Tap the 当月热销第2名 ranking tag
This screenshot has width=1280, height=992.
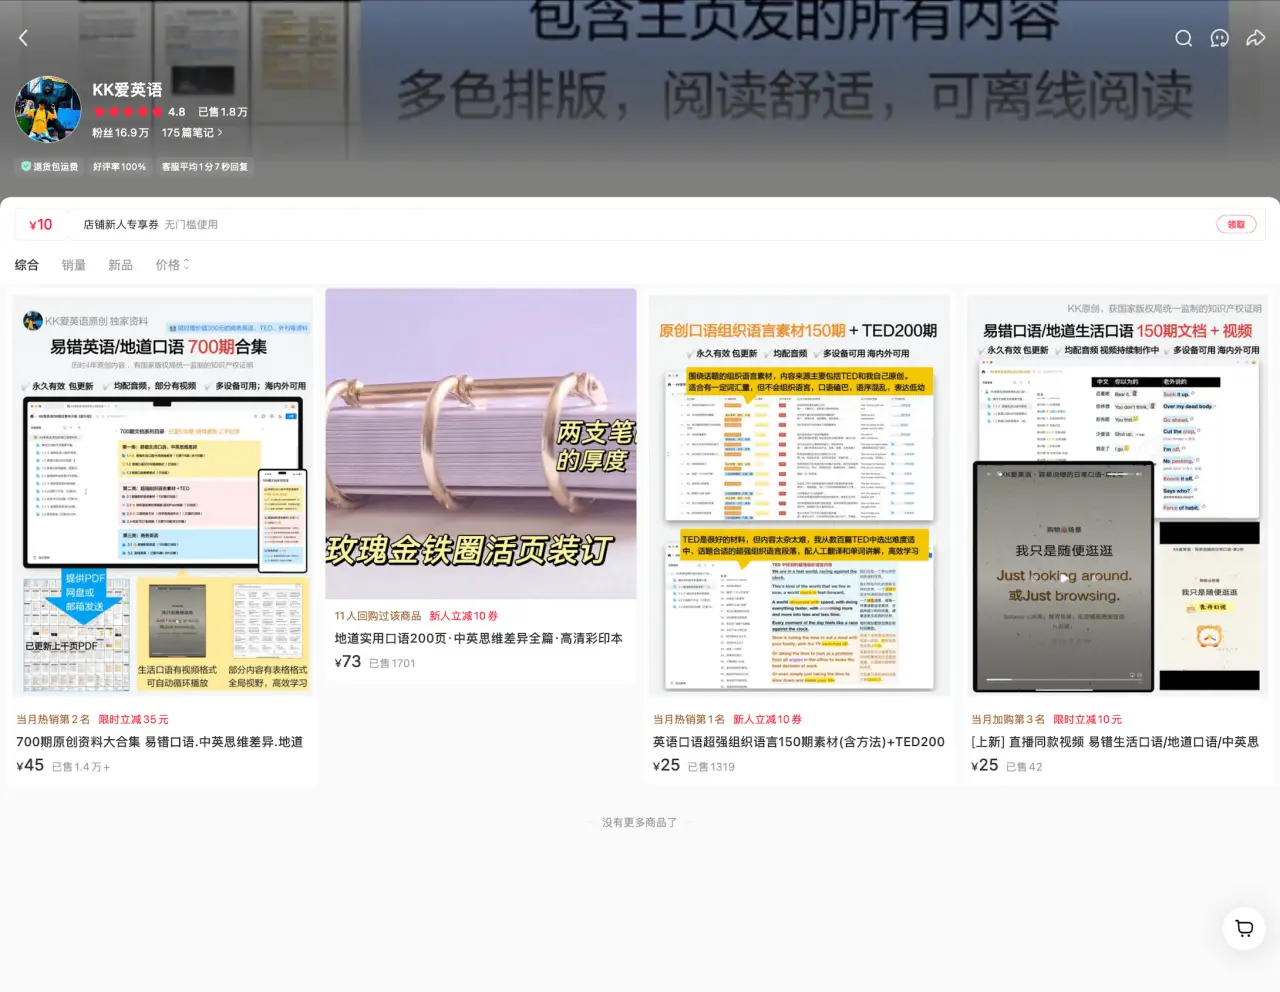click(x=53, y=720)
